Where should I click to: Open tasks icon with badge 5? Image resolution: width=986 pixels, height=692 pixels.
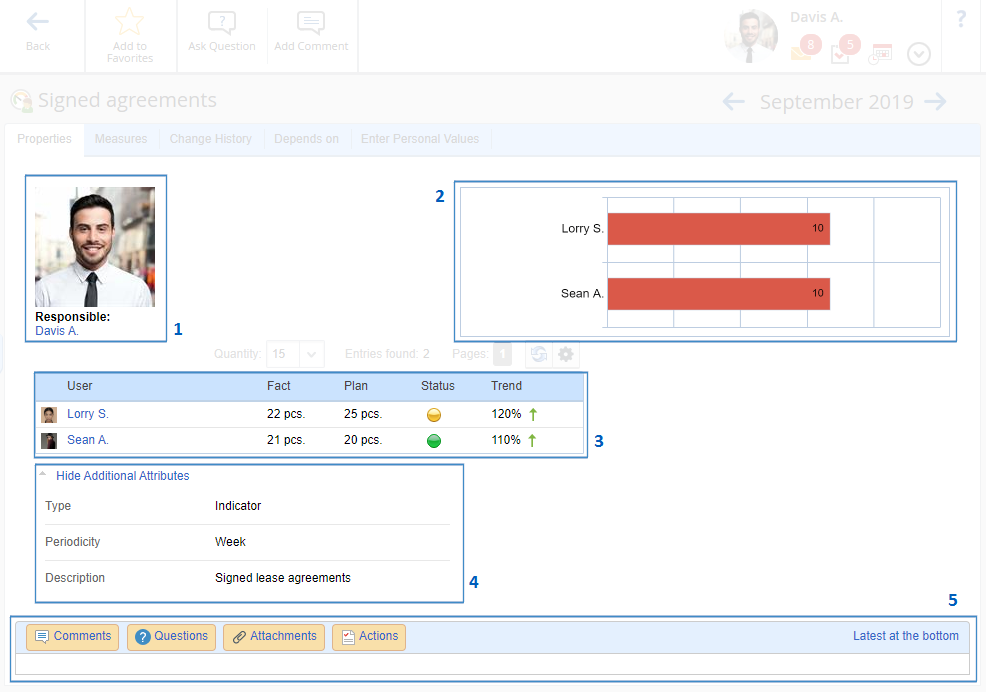tap(842, 53)
